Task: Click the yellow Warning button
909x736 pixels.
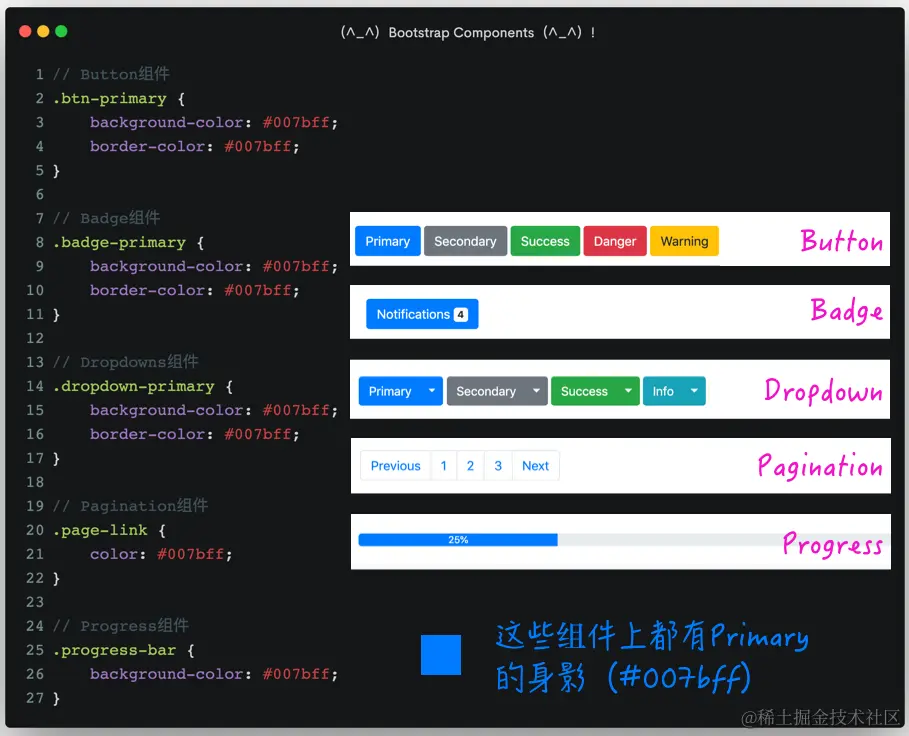Action: point(685,241)
